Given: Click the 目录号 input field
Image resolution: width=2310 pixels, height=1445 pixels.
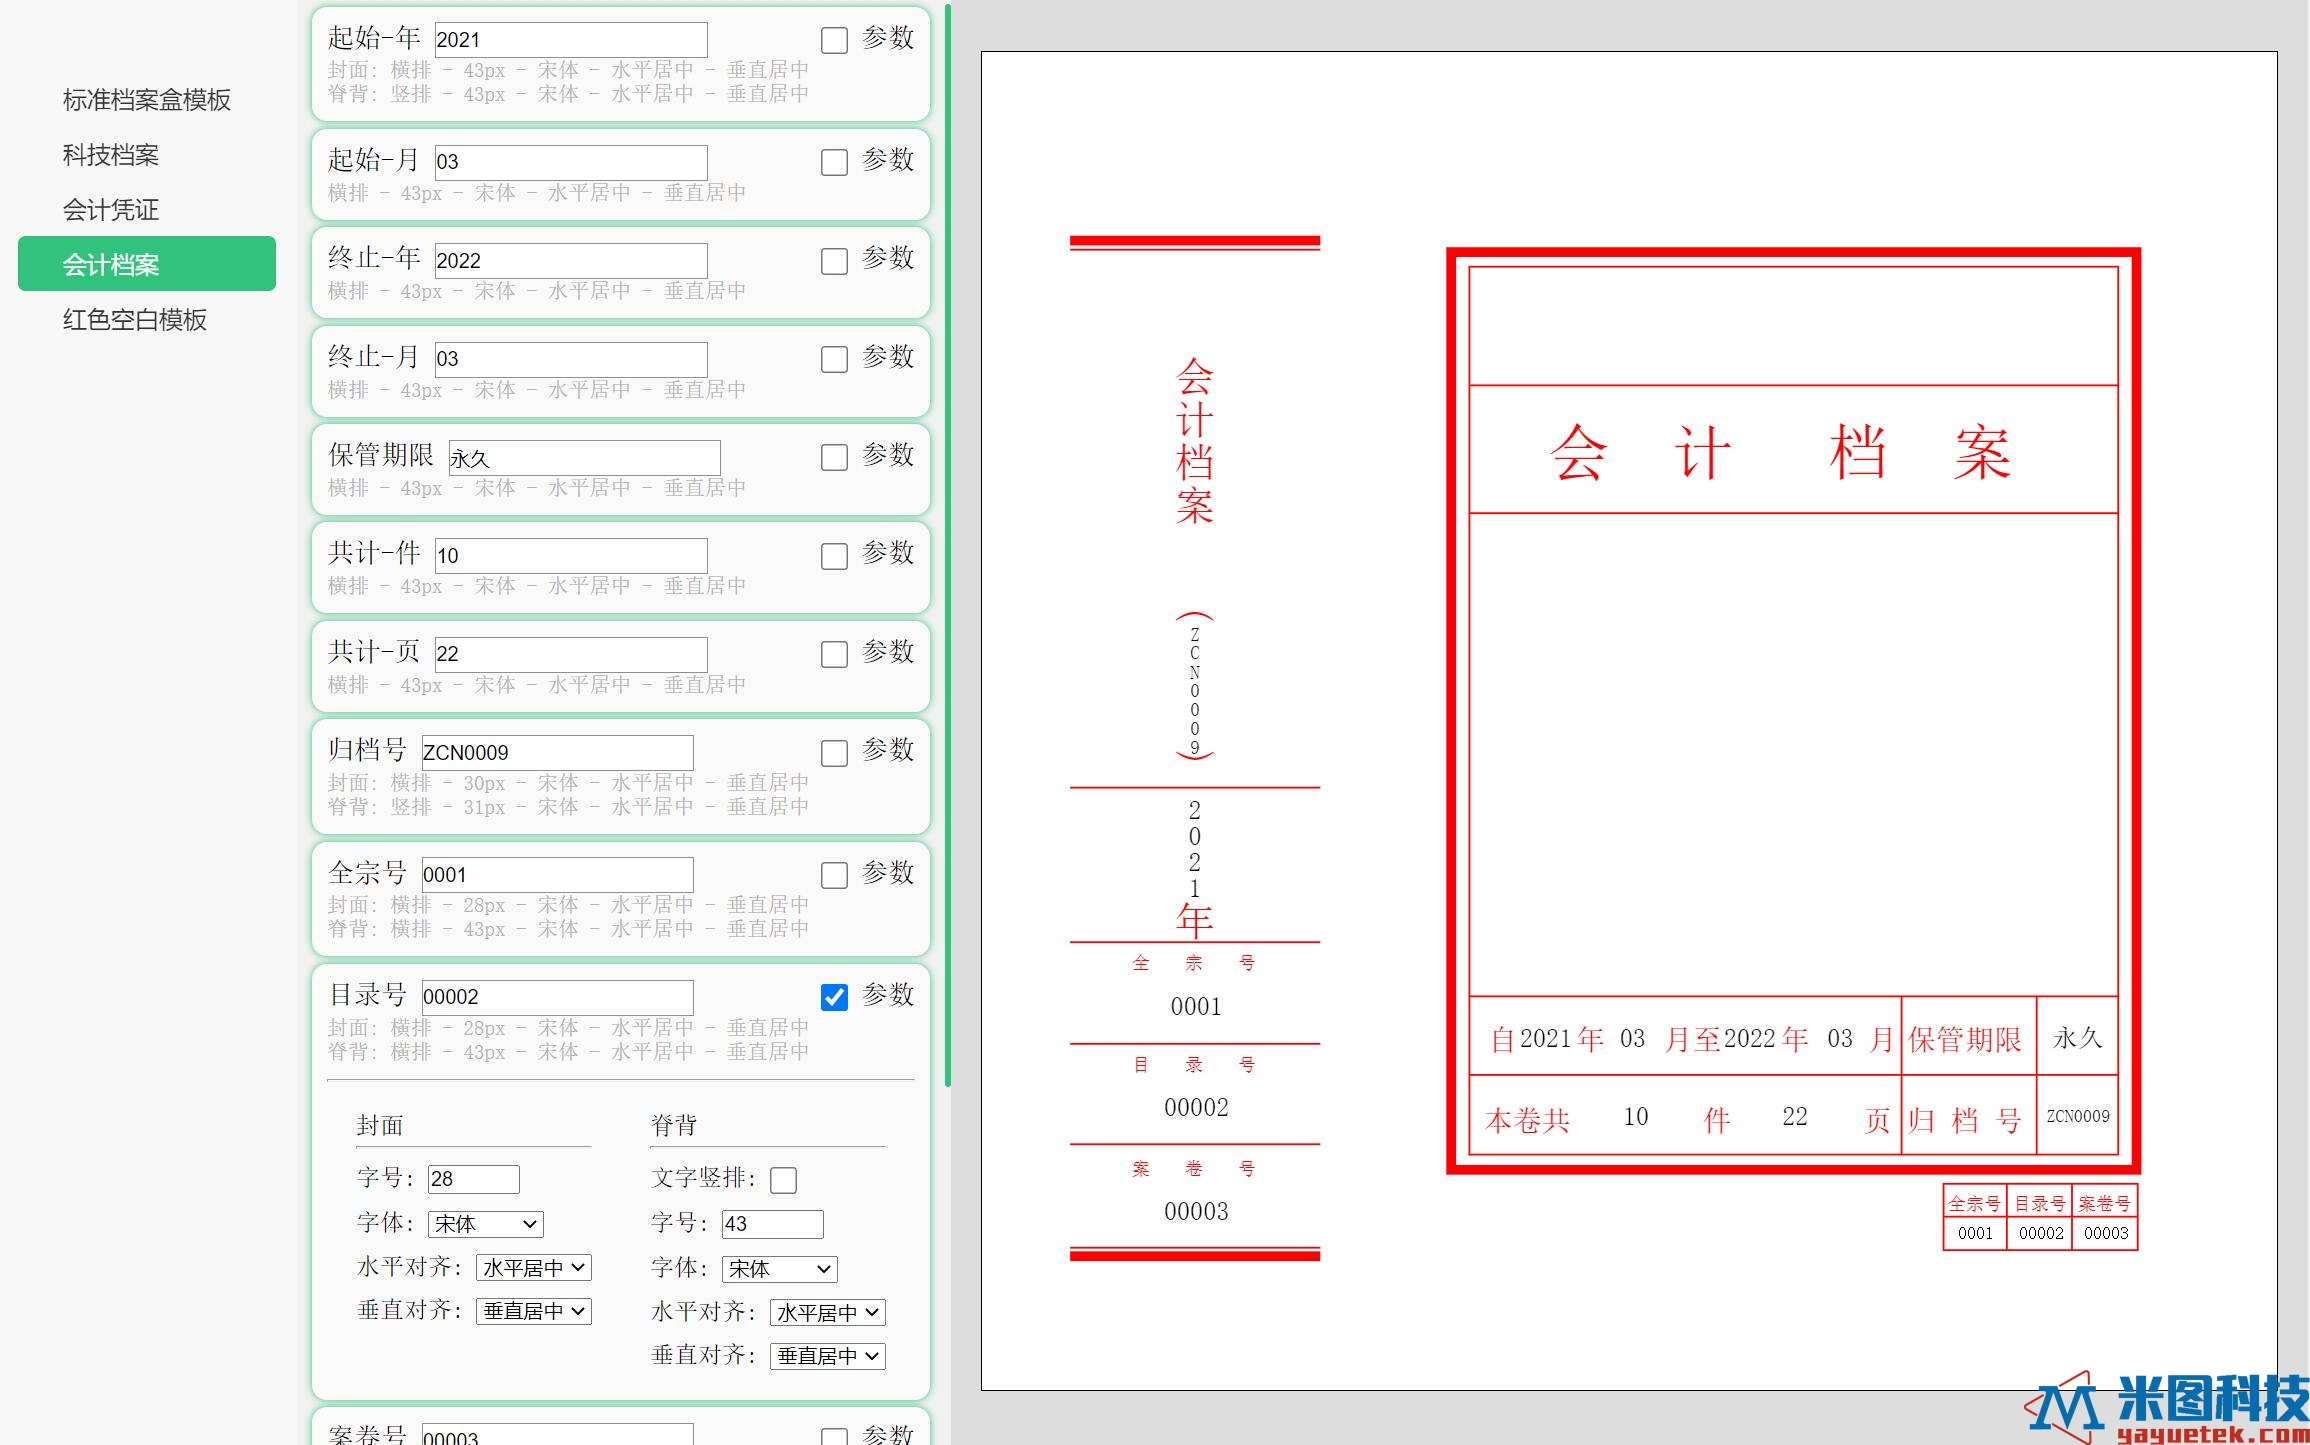Looking at the screenshot, I should [x=557, y=997].
